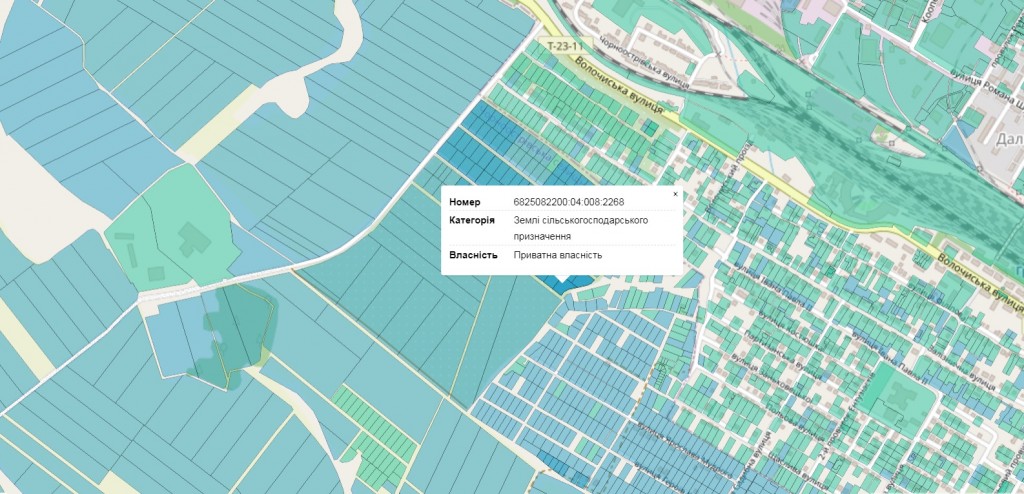Click the 'Категорія' label in popup

472,220
